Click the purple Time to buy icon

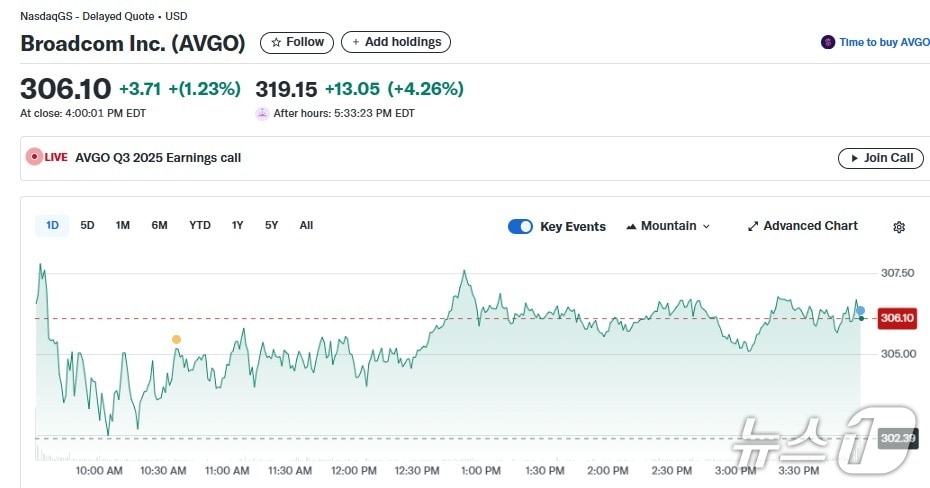(x=827, y=42)
